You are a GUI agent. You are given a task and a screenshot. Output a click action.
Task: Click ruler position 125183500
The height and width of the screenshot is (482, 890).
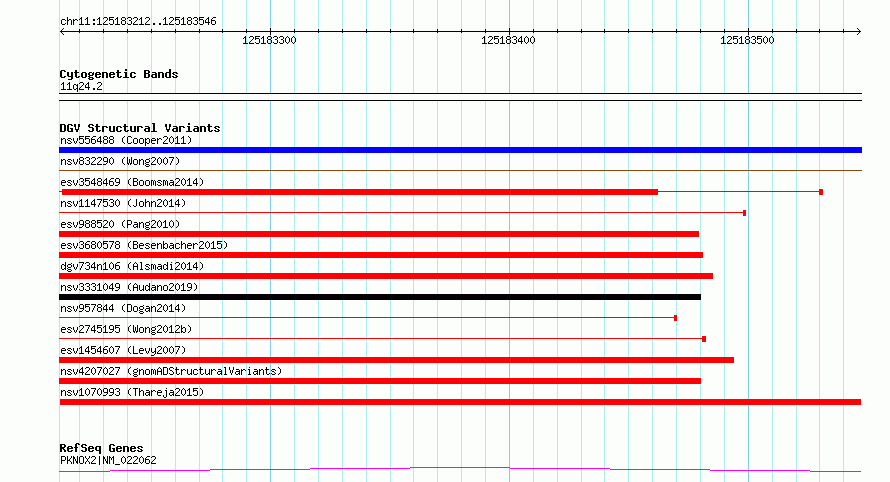tap(747, 40)
